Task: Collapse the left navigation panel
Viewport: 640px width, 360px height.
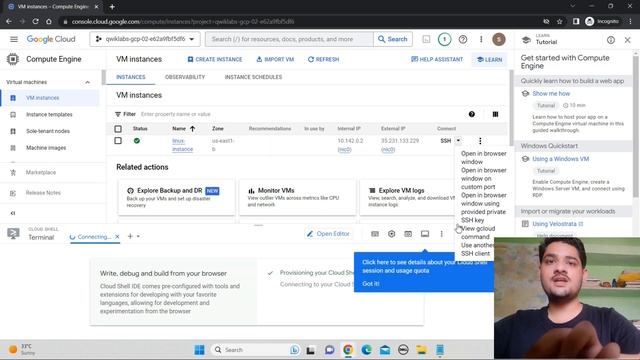Action: coord(13,213)
